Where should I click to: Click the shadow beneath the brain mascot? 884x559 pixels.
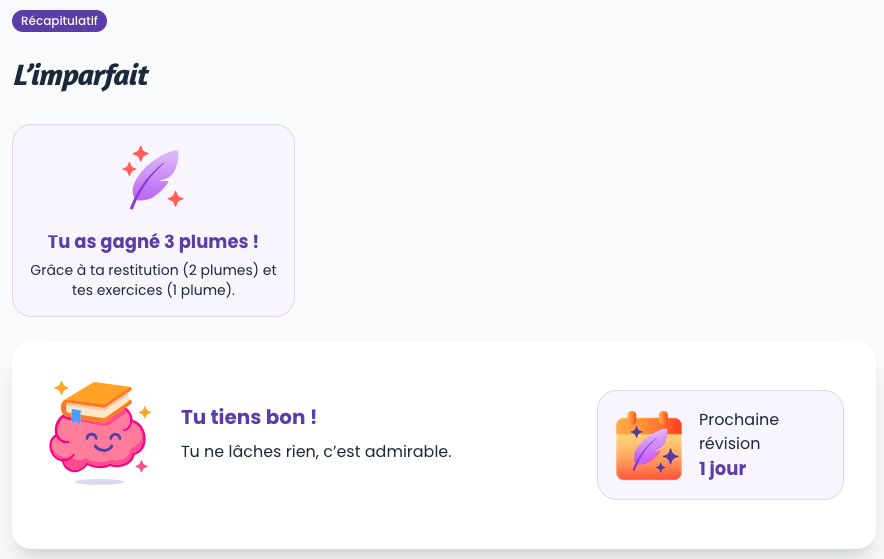point(99,482)
